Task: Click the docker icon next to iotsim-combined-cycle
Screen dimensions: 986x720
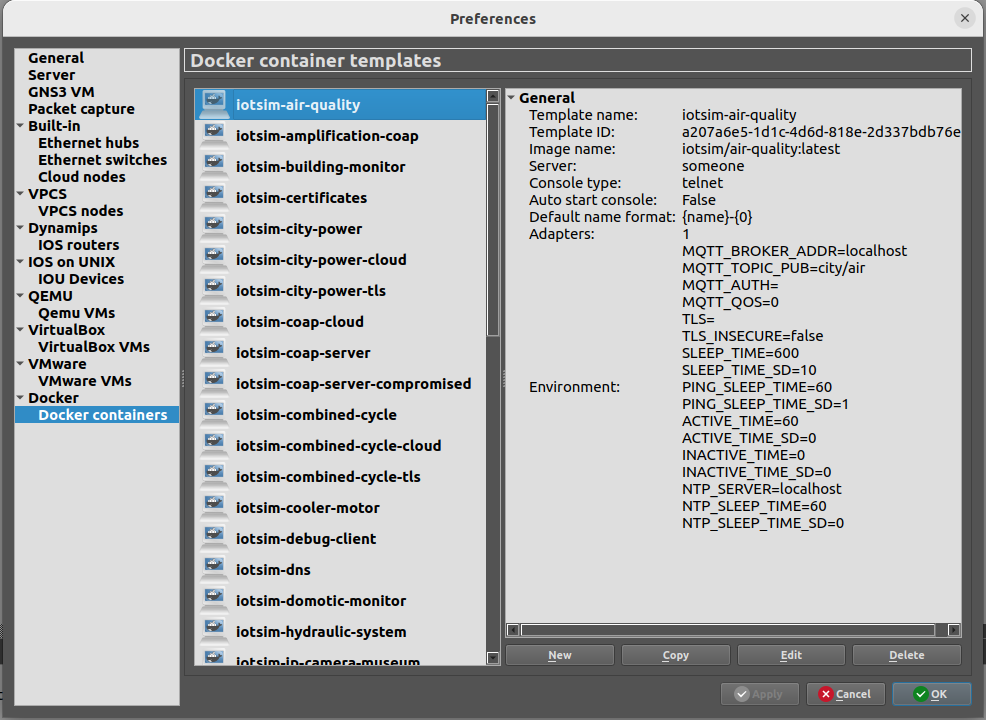Action: pyautogui.click(x=214, y=414)
